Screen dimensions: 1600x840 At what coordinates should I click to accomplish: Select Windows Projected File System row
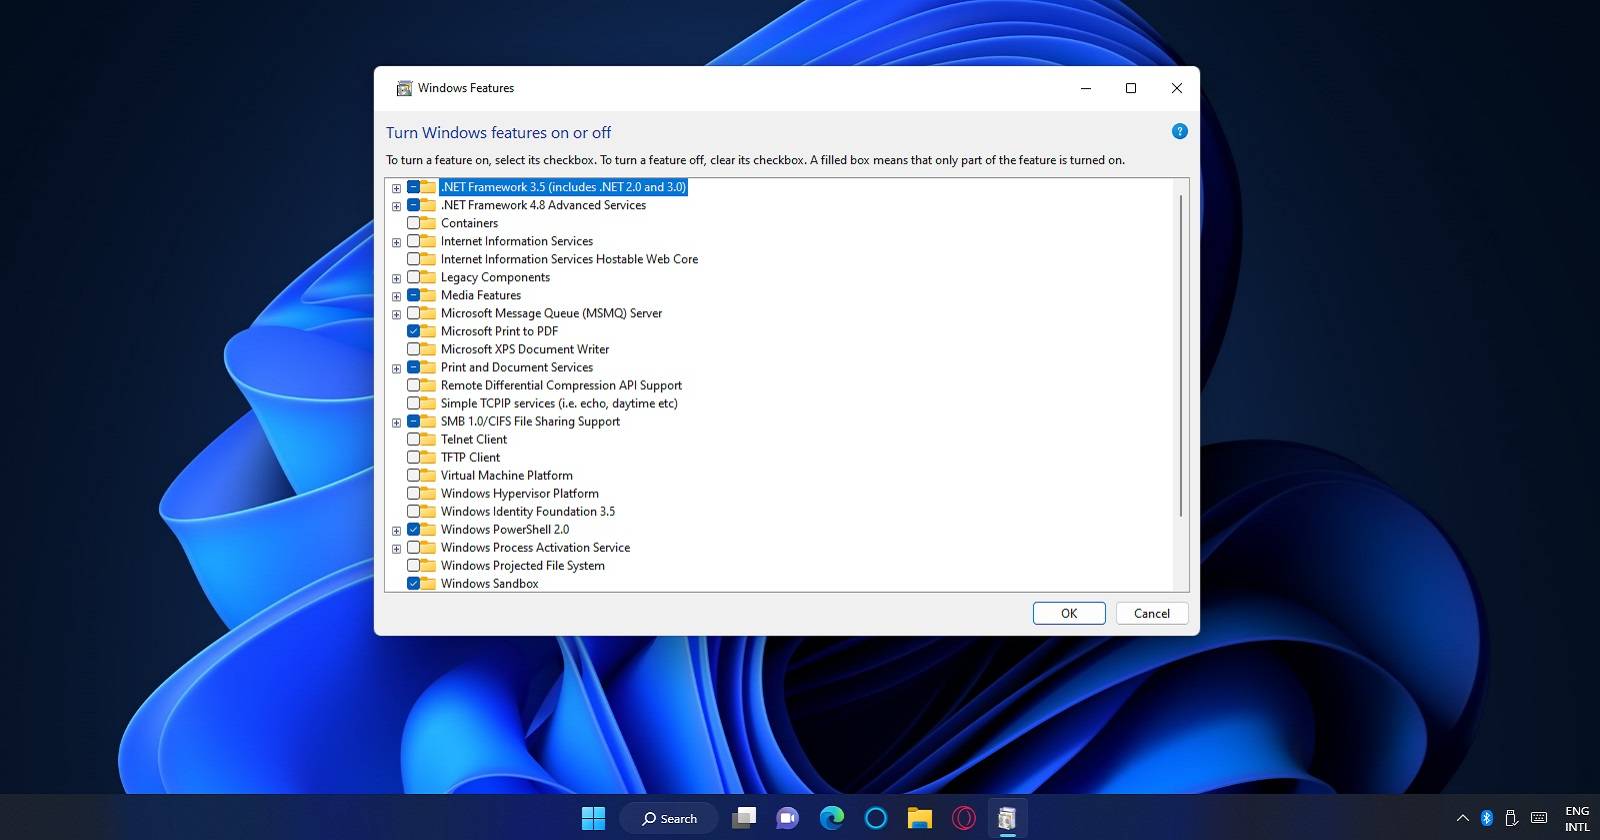click(x=523, y=565)
